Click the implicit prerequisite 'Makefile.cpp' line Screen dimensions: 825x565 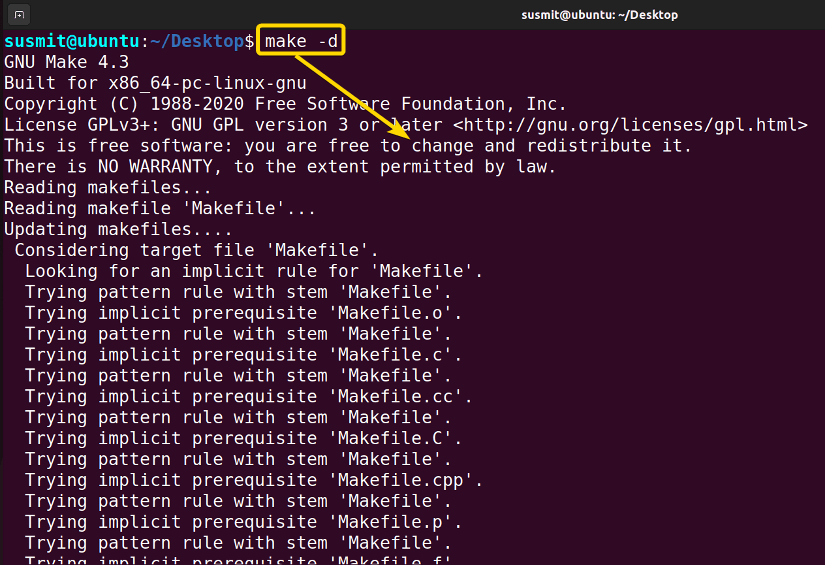coord(254,480)
